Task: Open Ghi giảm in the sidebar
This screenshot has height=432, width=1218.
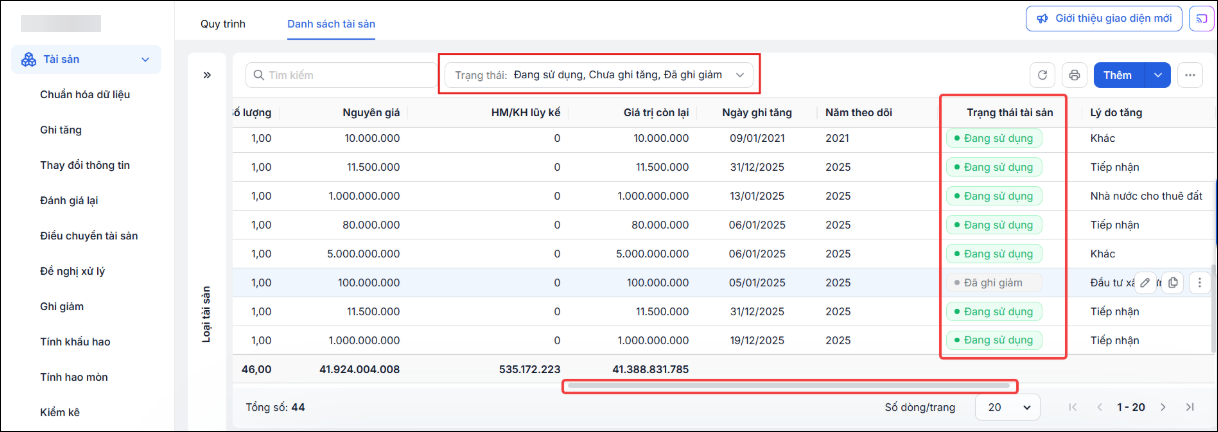Action: 62,306
